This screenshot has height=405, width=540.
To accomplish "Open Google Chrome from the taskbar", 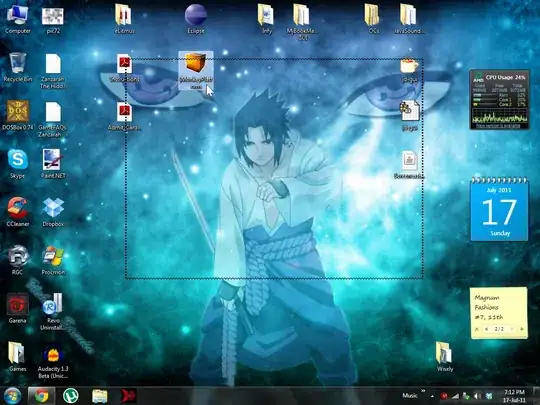I will 41,396.
